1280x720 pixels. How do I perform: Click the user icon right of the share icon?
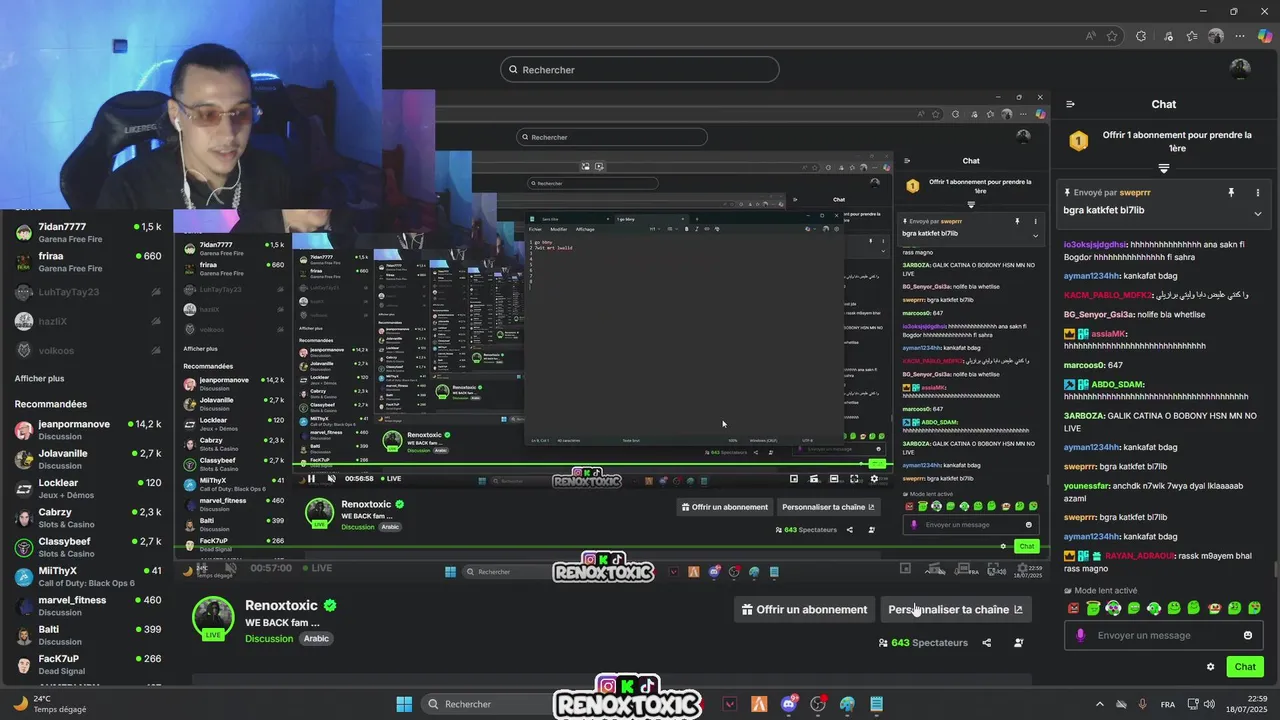coord(1019,643)
